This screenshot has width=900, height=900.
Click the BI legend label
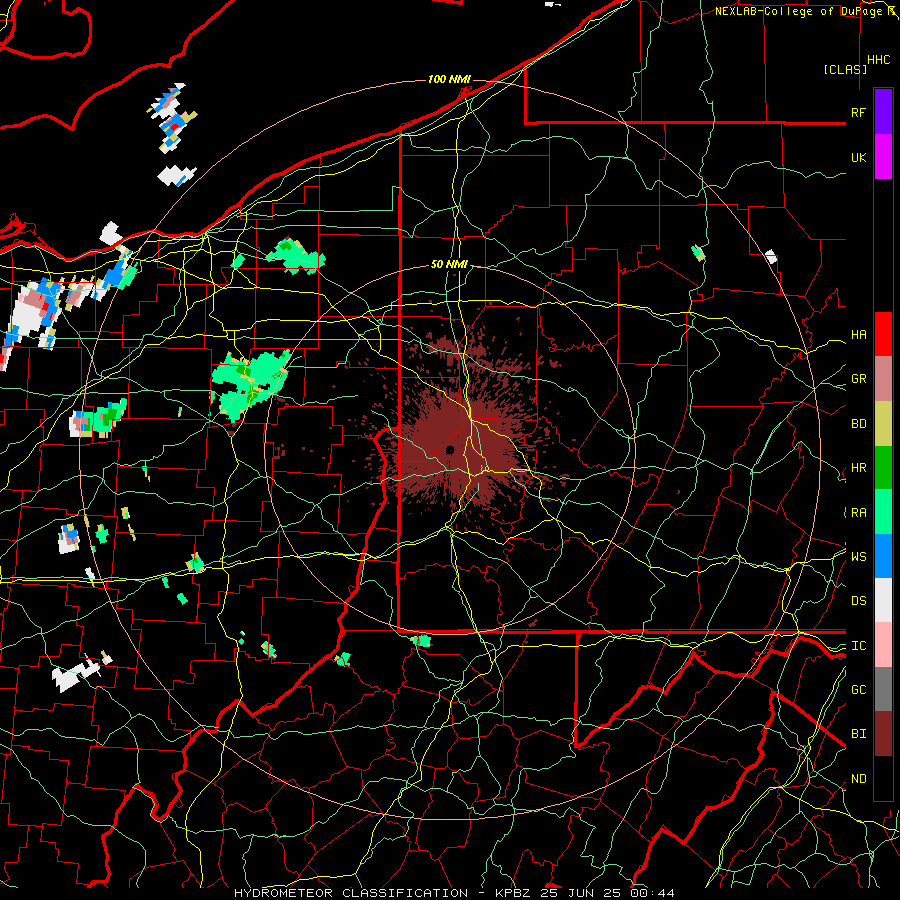pyautogui.click(x=858, y=734)
